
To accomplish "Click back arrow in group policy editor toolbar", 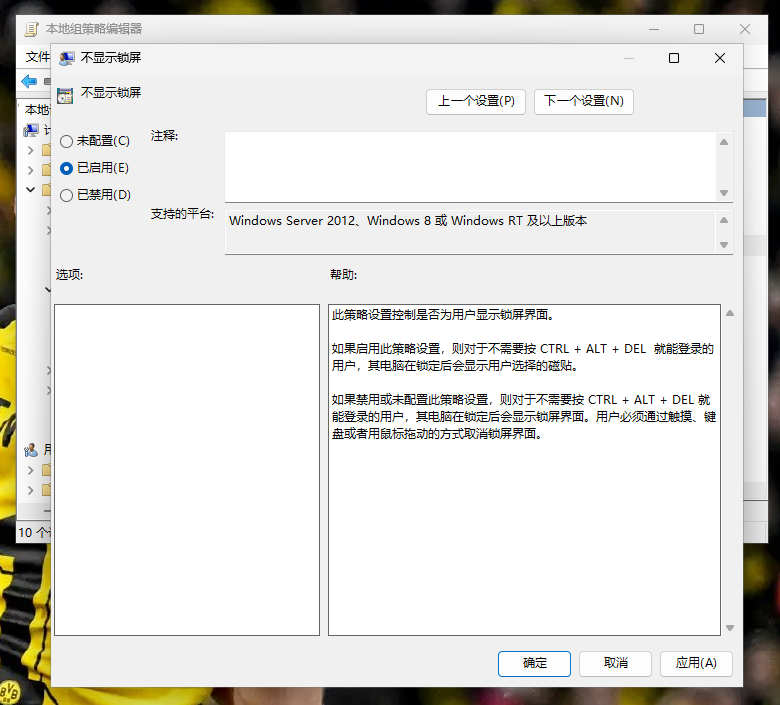I will (29, 81).
